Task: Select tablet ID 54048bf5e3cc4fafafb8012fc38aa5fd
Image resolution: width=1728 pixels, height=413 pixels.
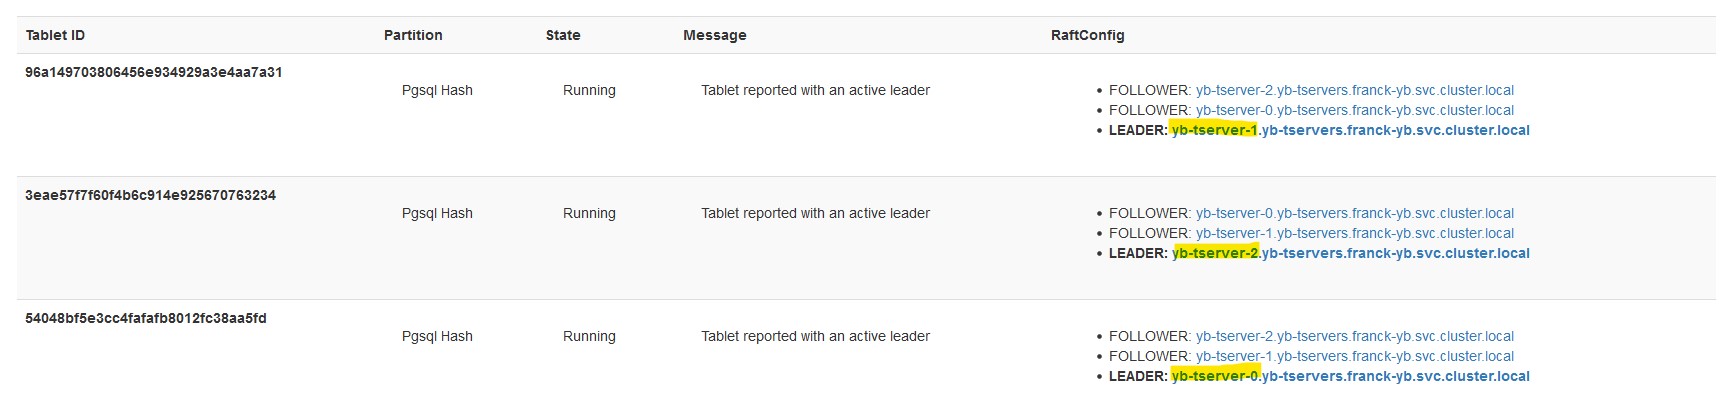Action: click(x=146, y=318)
